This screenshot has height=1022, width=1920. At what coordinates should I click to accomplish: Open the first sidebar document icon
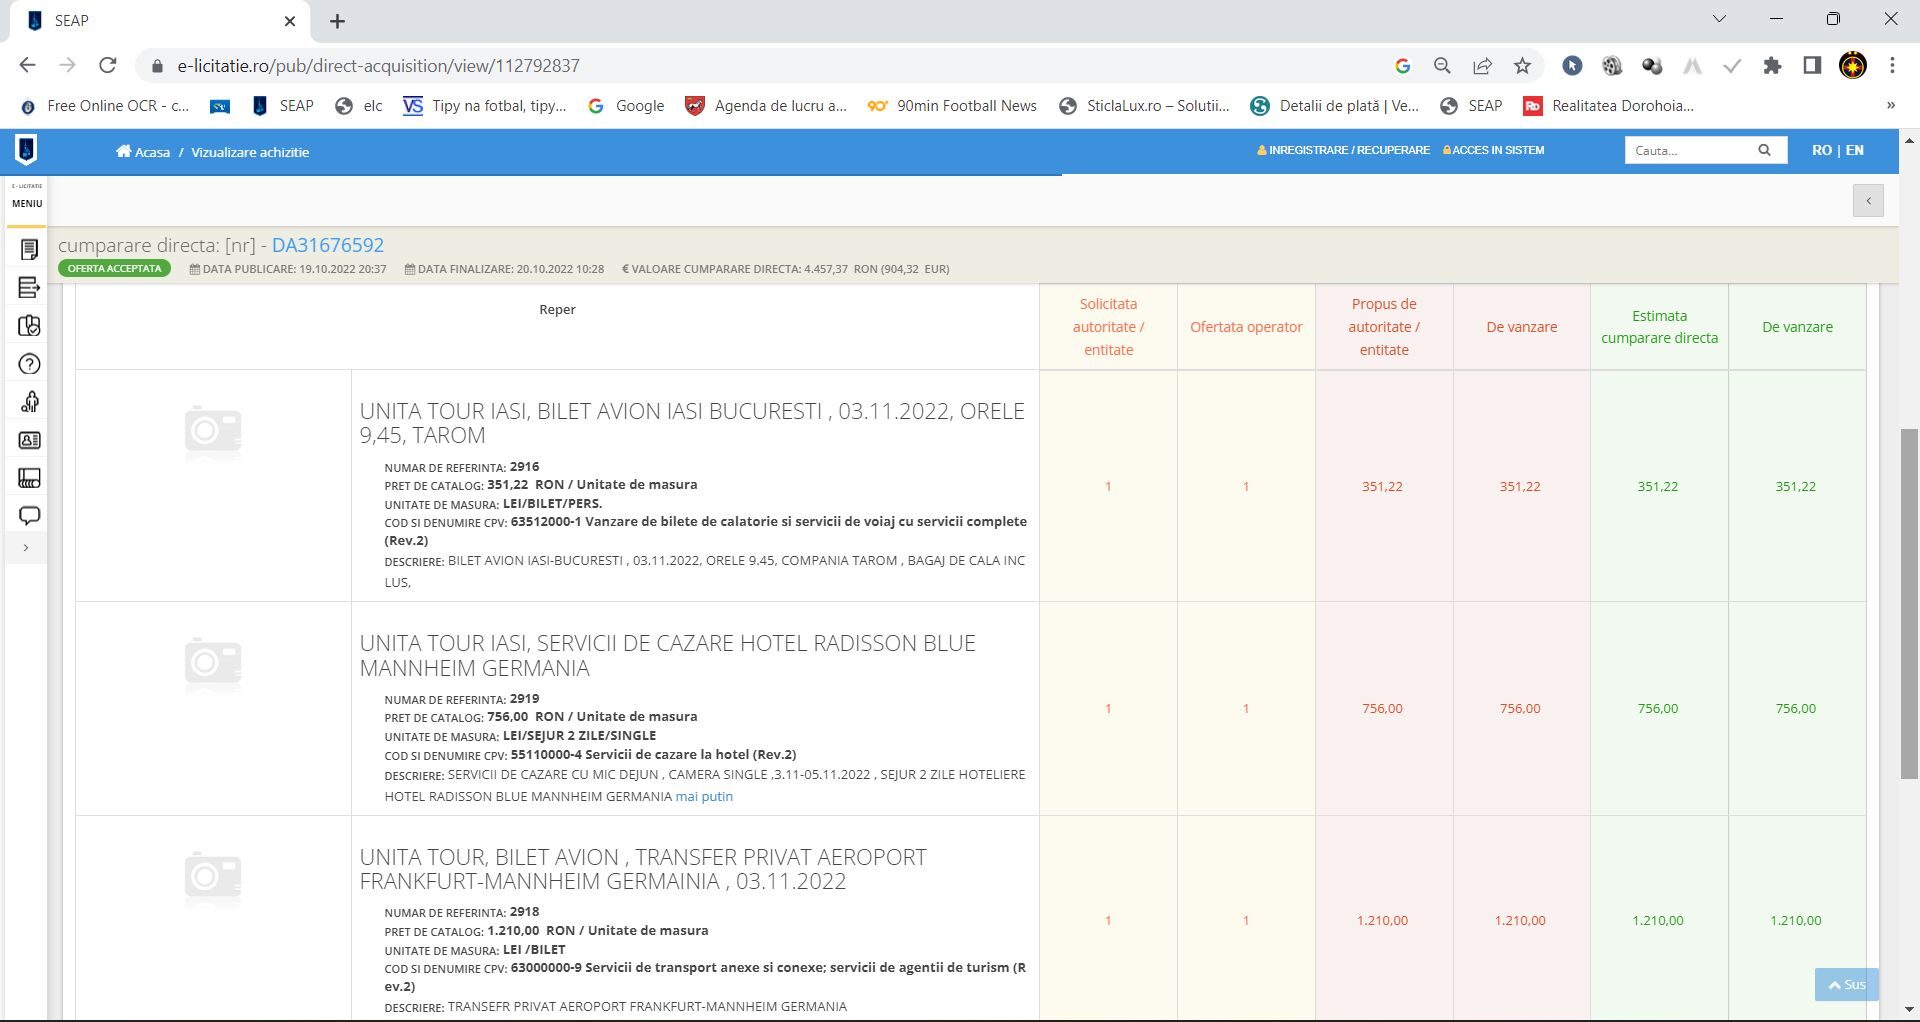(x=29, y=249)
